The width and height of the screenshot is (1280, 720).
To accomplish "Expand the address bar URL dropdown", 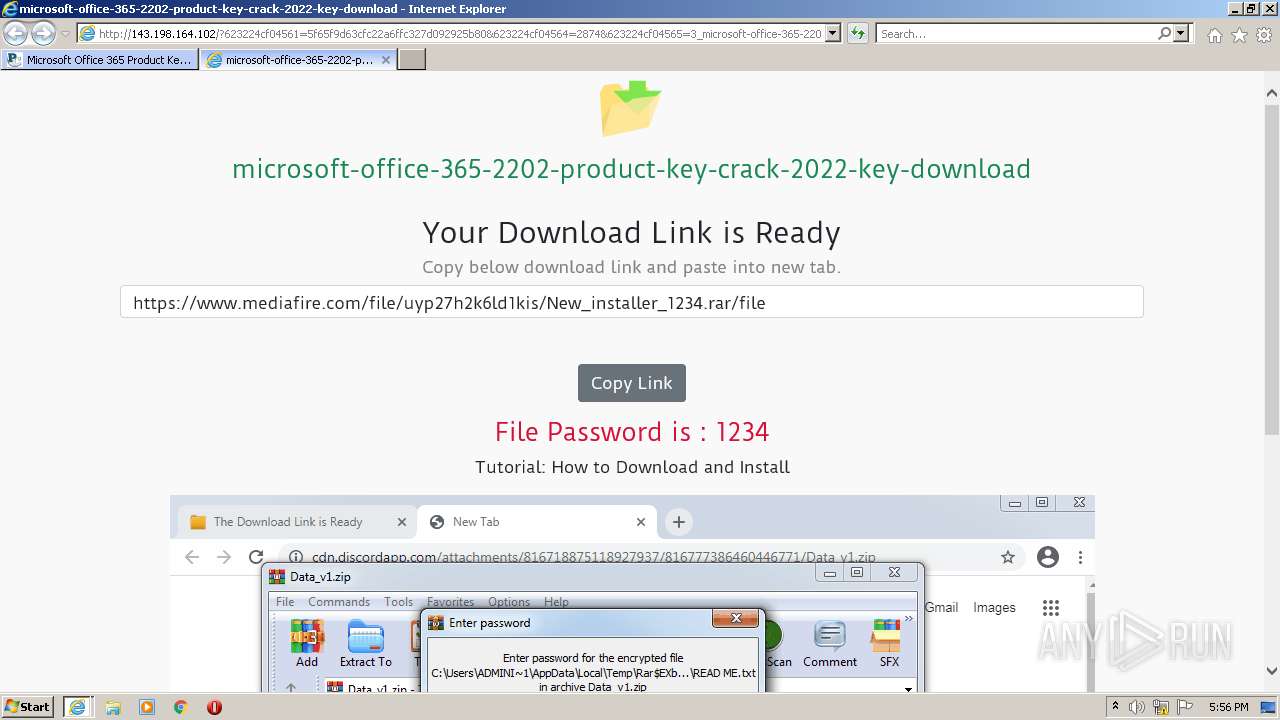I will [x=833, y=34].
